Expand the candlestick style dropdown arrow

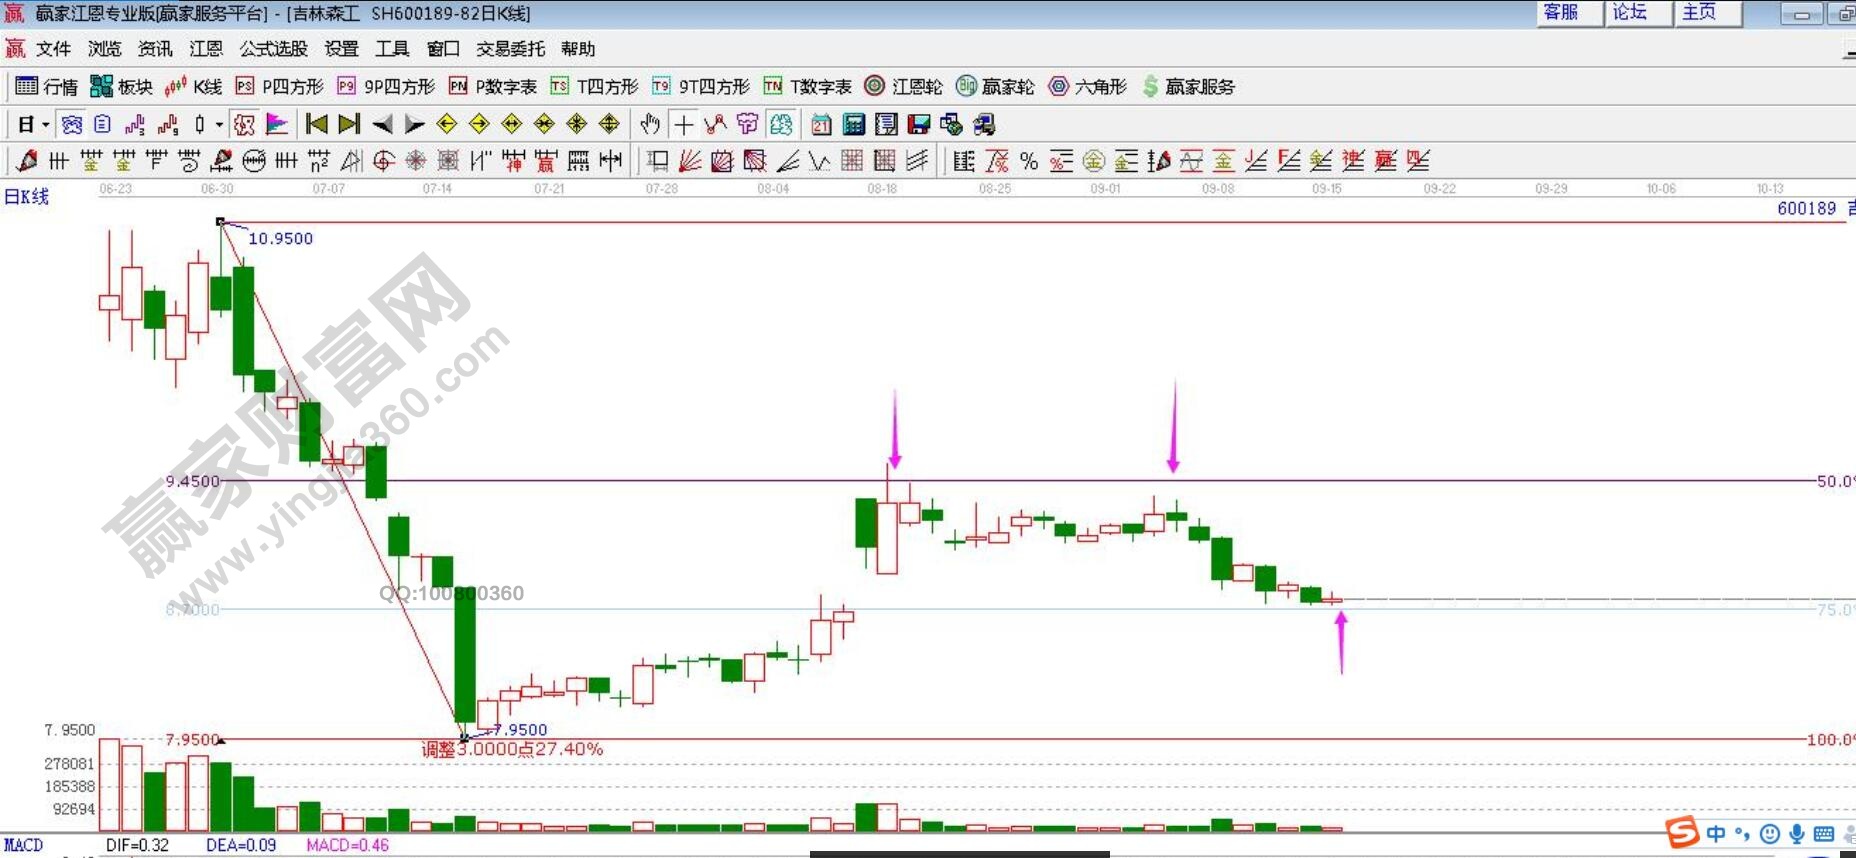219,125
